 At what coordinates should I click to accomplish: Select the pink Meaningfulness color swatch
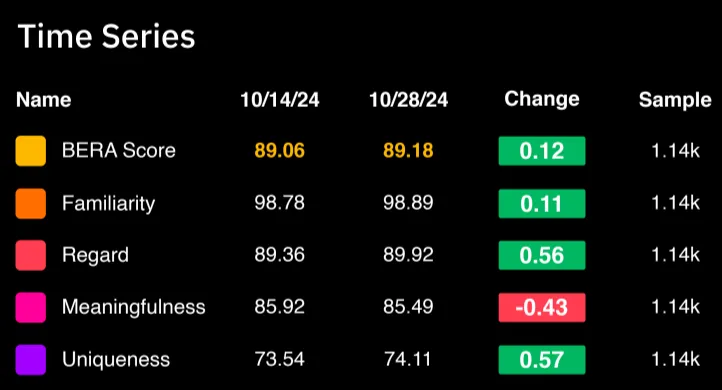pos(30,307)
